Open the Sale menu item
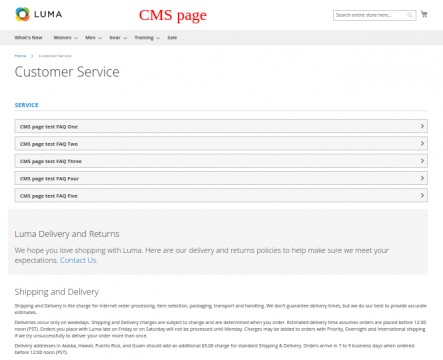The height and width of the screenshot is (360, 443). [x=172, y=38]
